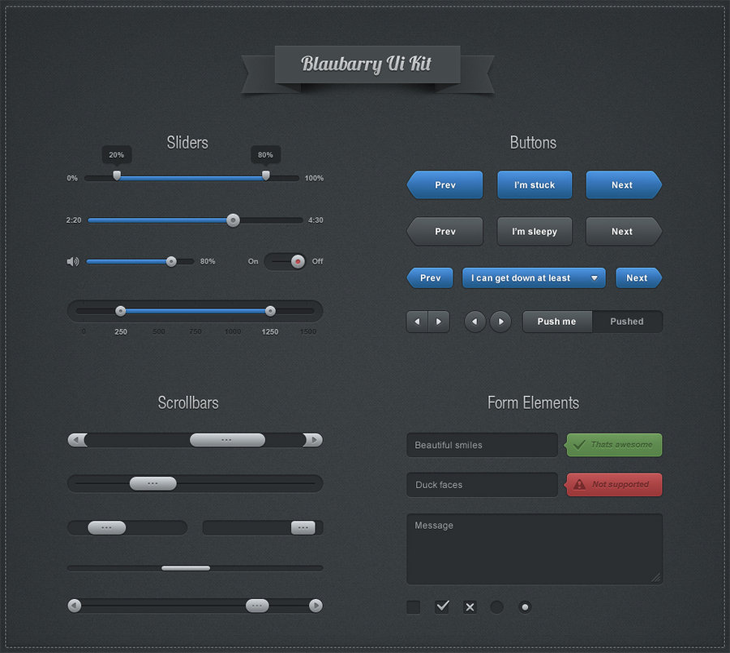Click the thin scrollbar white thumb
This screenshot has width=730, height=653.
[186, 568]
